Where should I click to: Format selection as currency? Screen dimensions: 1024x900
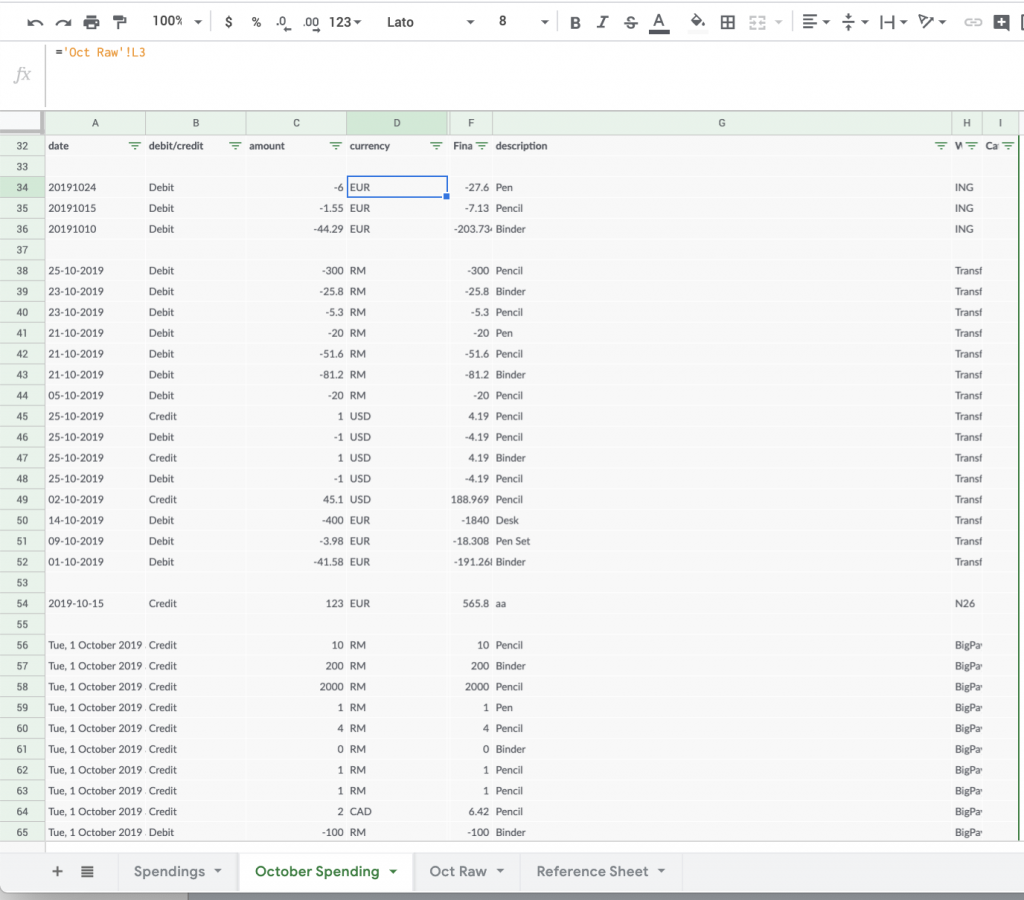[x=228, y=22]
